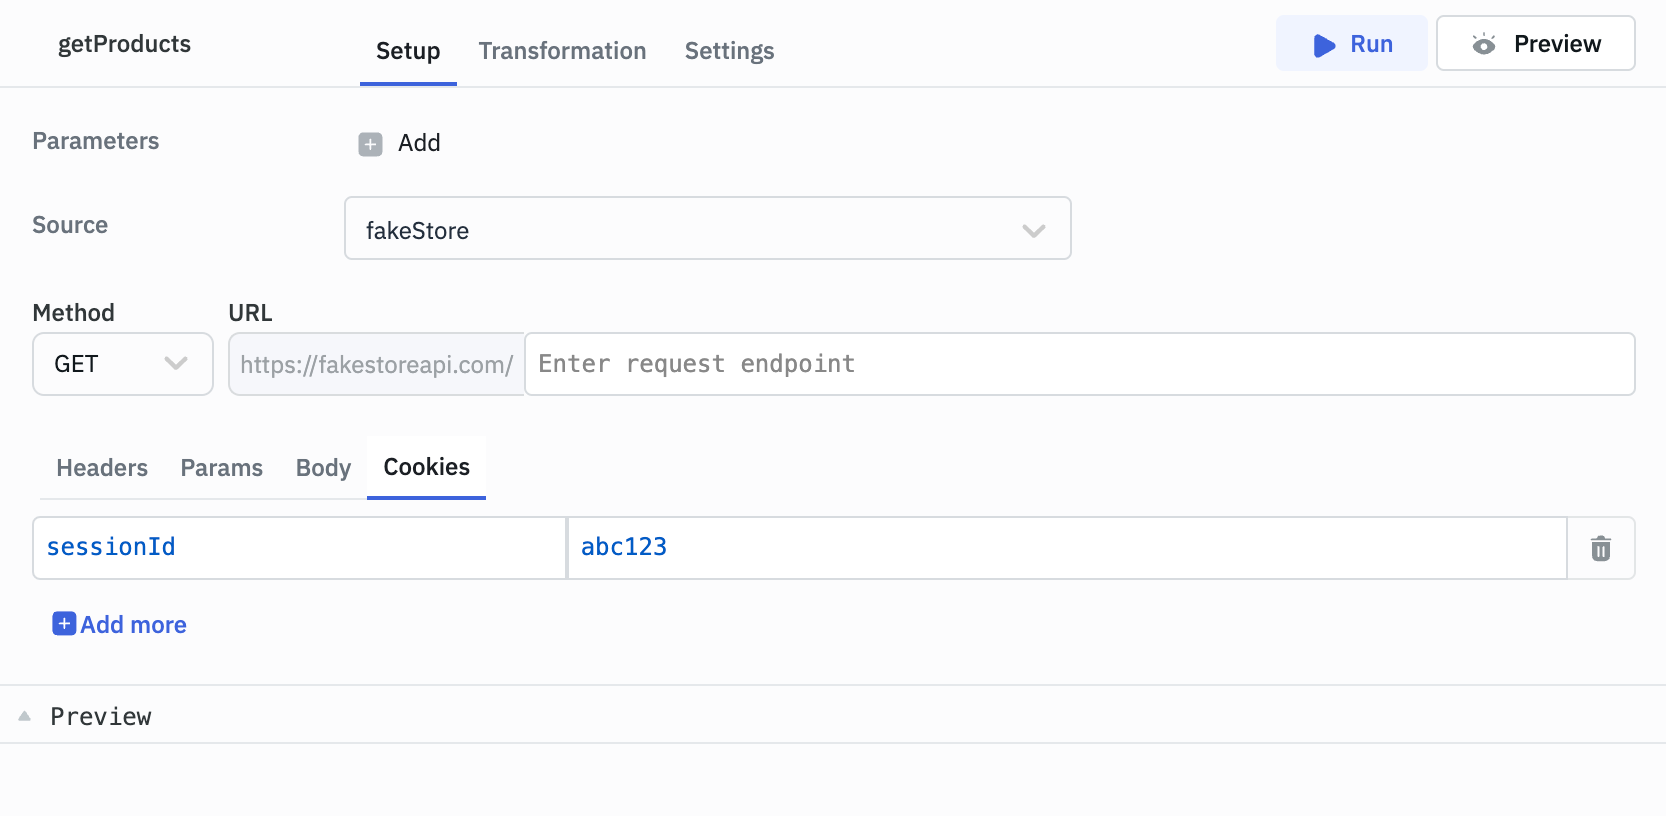The height and width of the screenshot is (816, 1666).
Task: Click the Add parameter label
Action: [x=419, y=143]
